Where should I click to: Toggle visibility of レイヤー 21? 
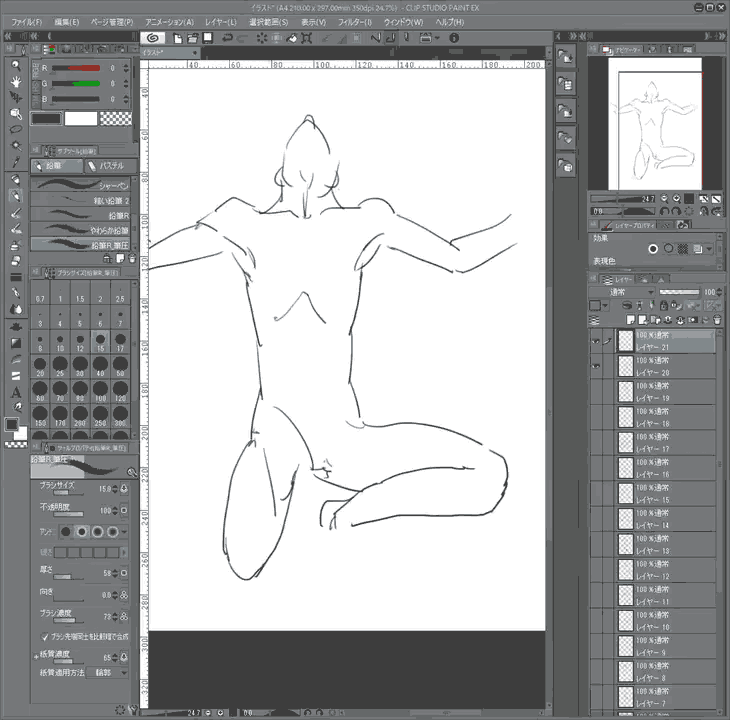(x=594, y=340)
